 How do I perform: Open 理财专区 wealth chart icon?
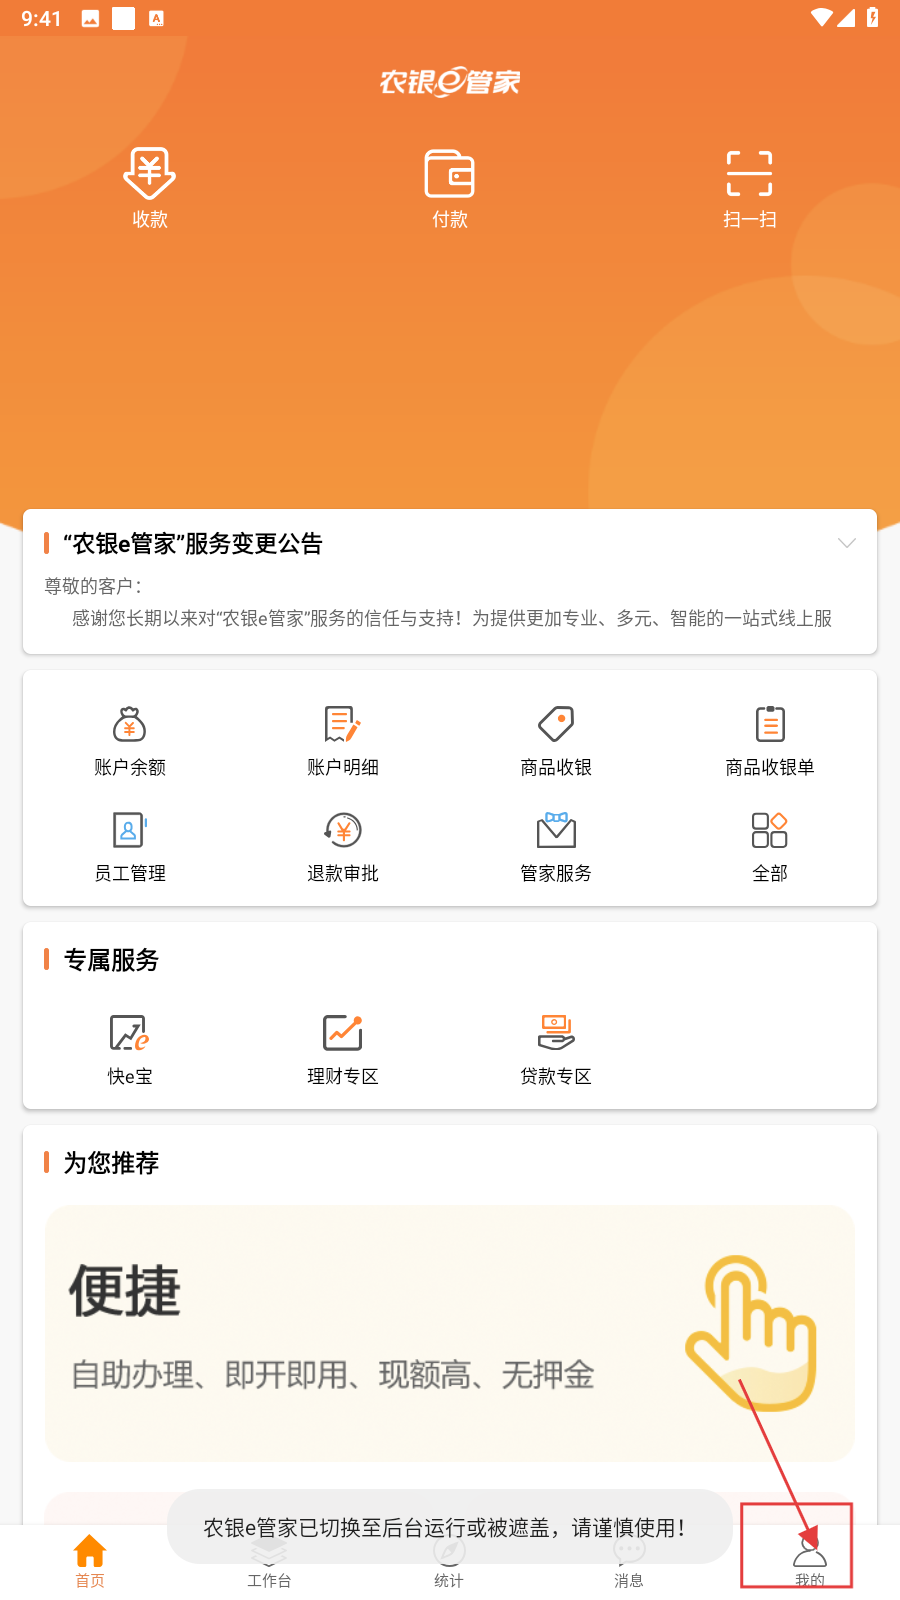[x=343, y=1033]
